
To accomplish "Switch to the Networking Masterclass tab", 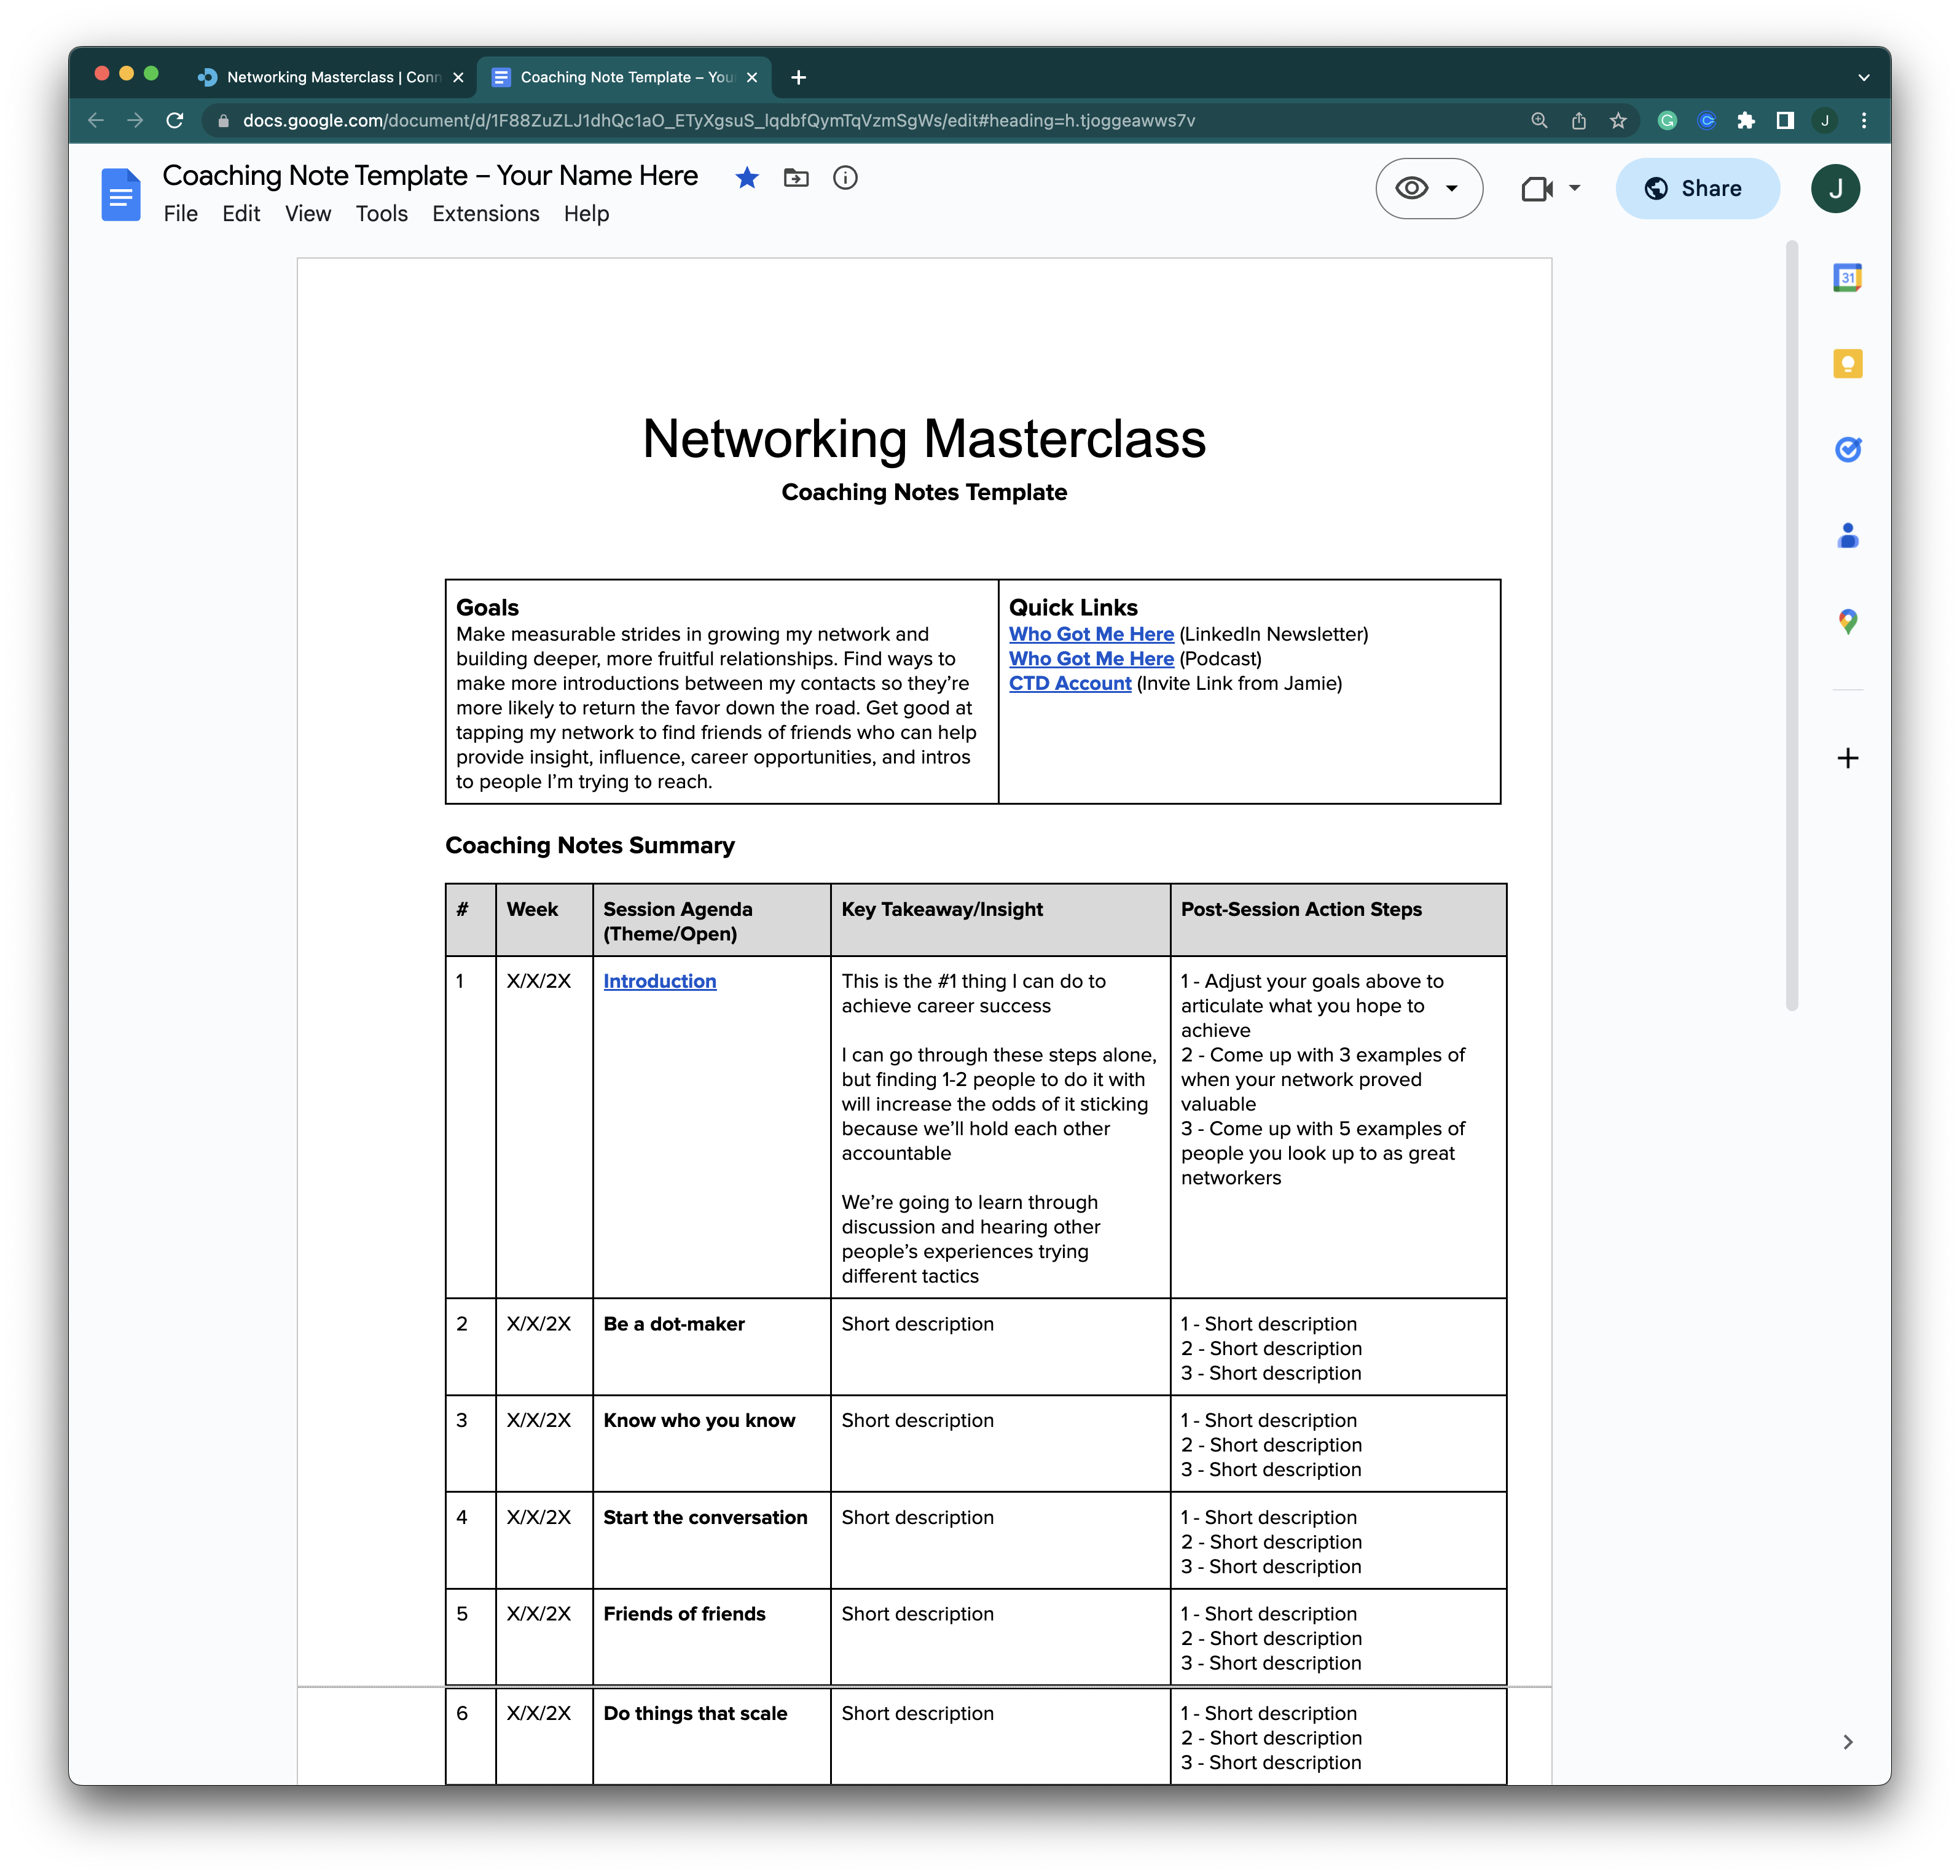I will (330, 77).
